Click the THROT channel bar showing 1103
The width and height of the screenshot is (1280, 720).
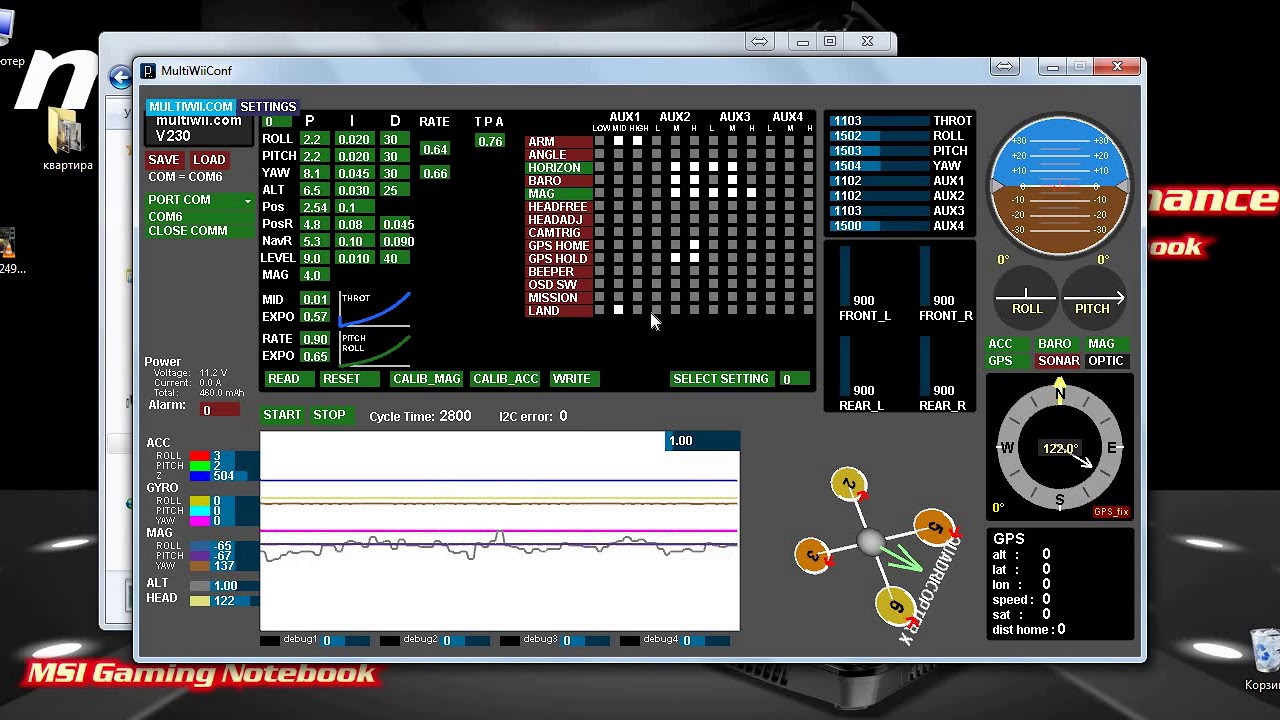click(x=880, y=121)
